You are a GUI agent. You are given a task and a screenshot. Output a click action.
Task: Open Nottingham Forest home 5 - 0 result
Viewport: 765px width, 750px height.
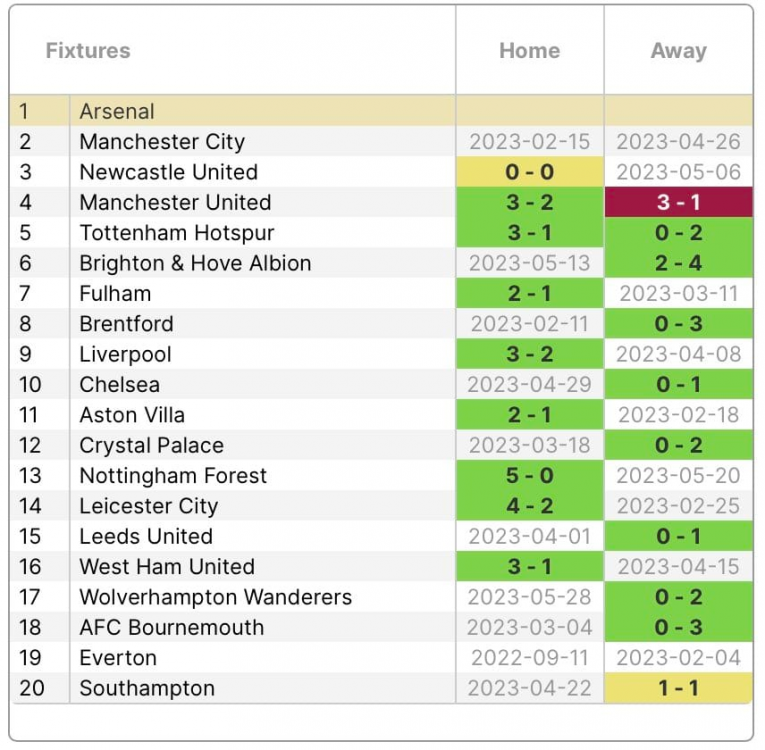529,476
